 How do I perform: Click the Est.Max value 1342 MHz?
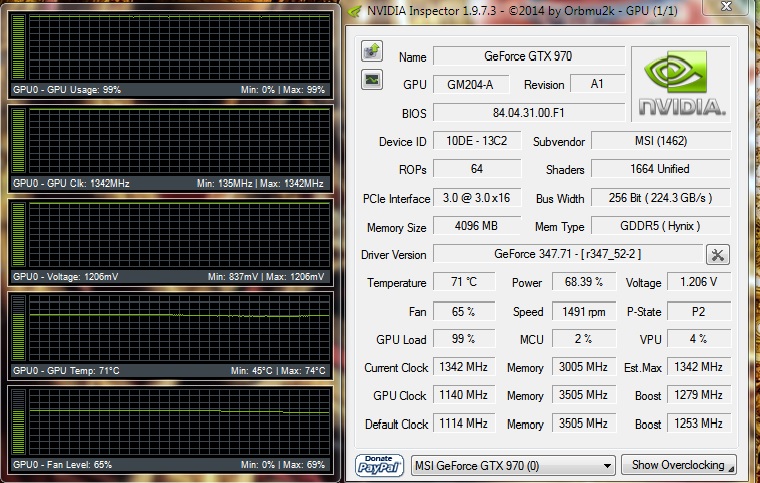click(x=699, y=367)
